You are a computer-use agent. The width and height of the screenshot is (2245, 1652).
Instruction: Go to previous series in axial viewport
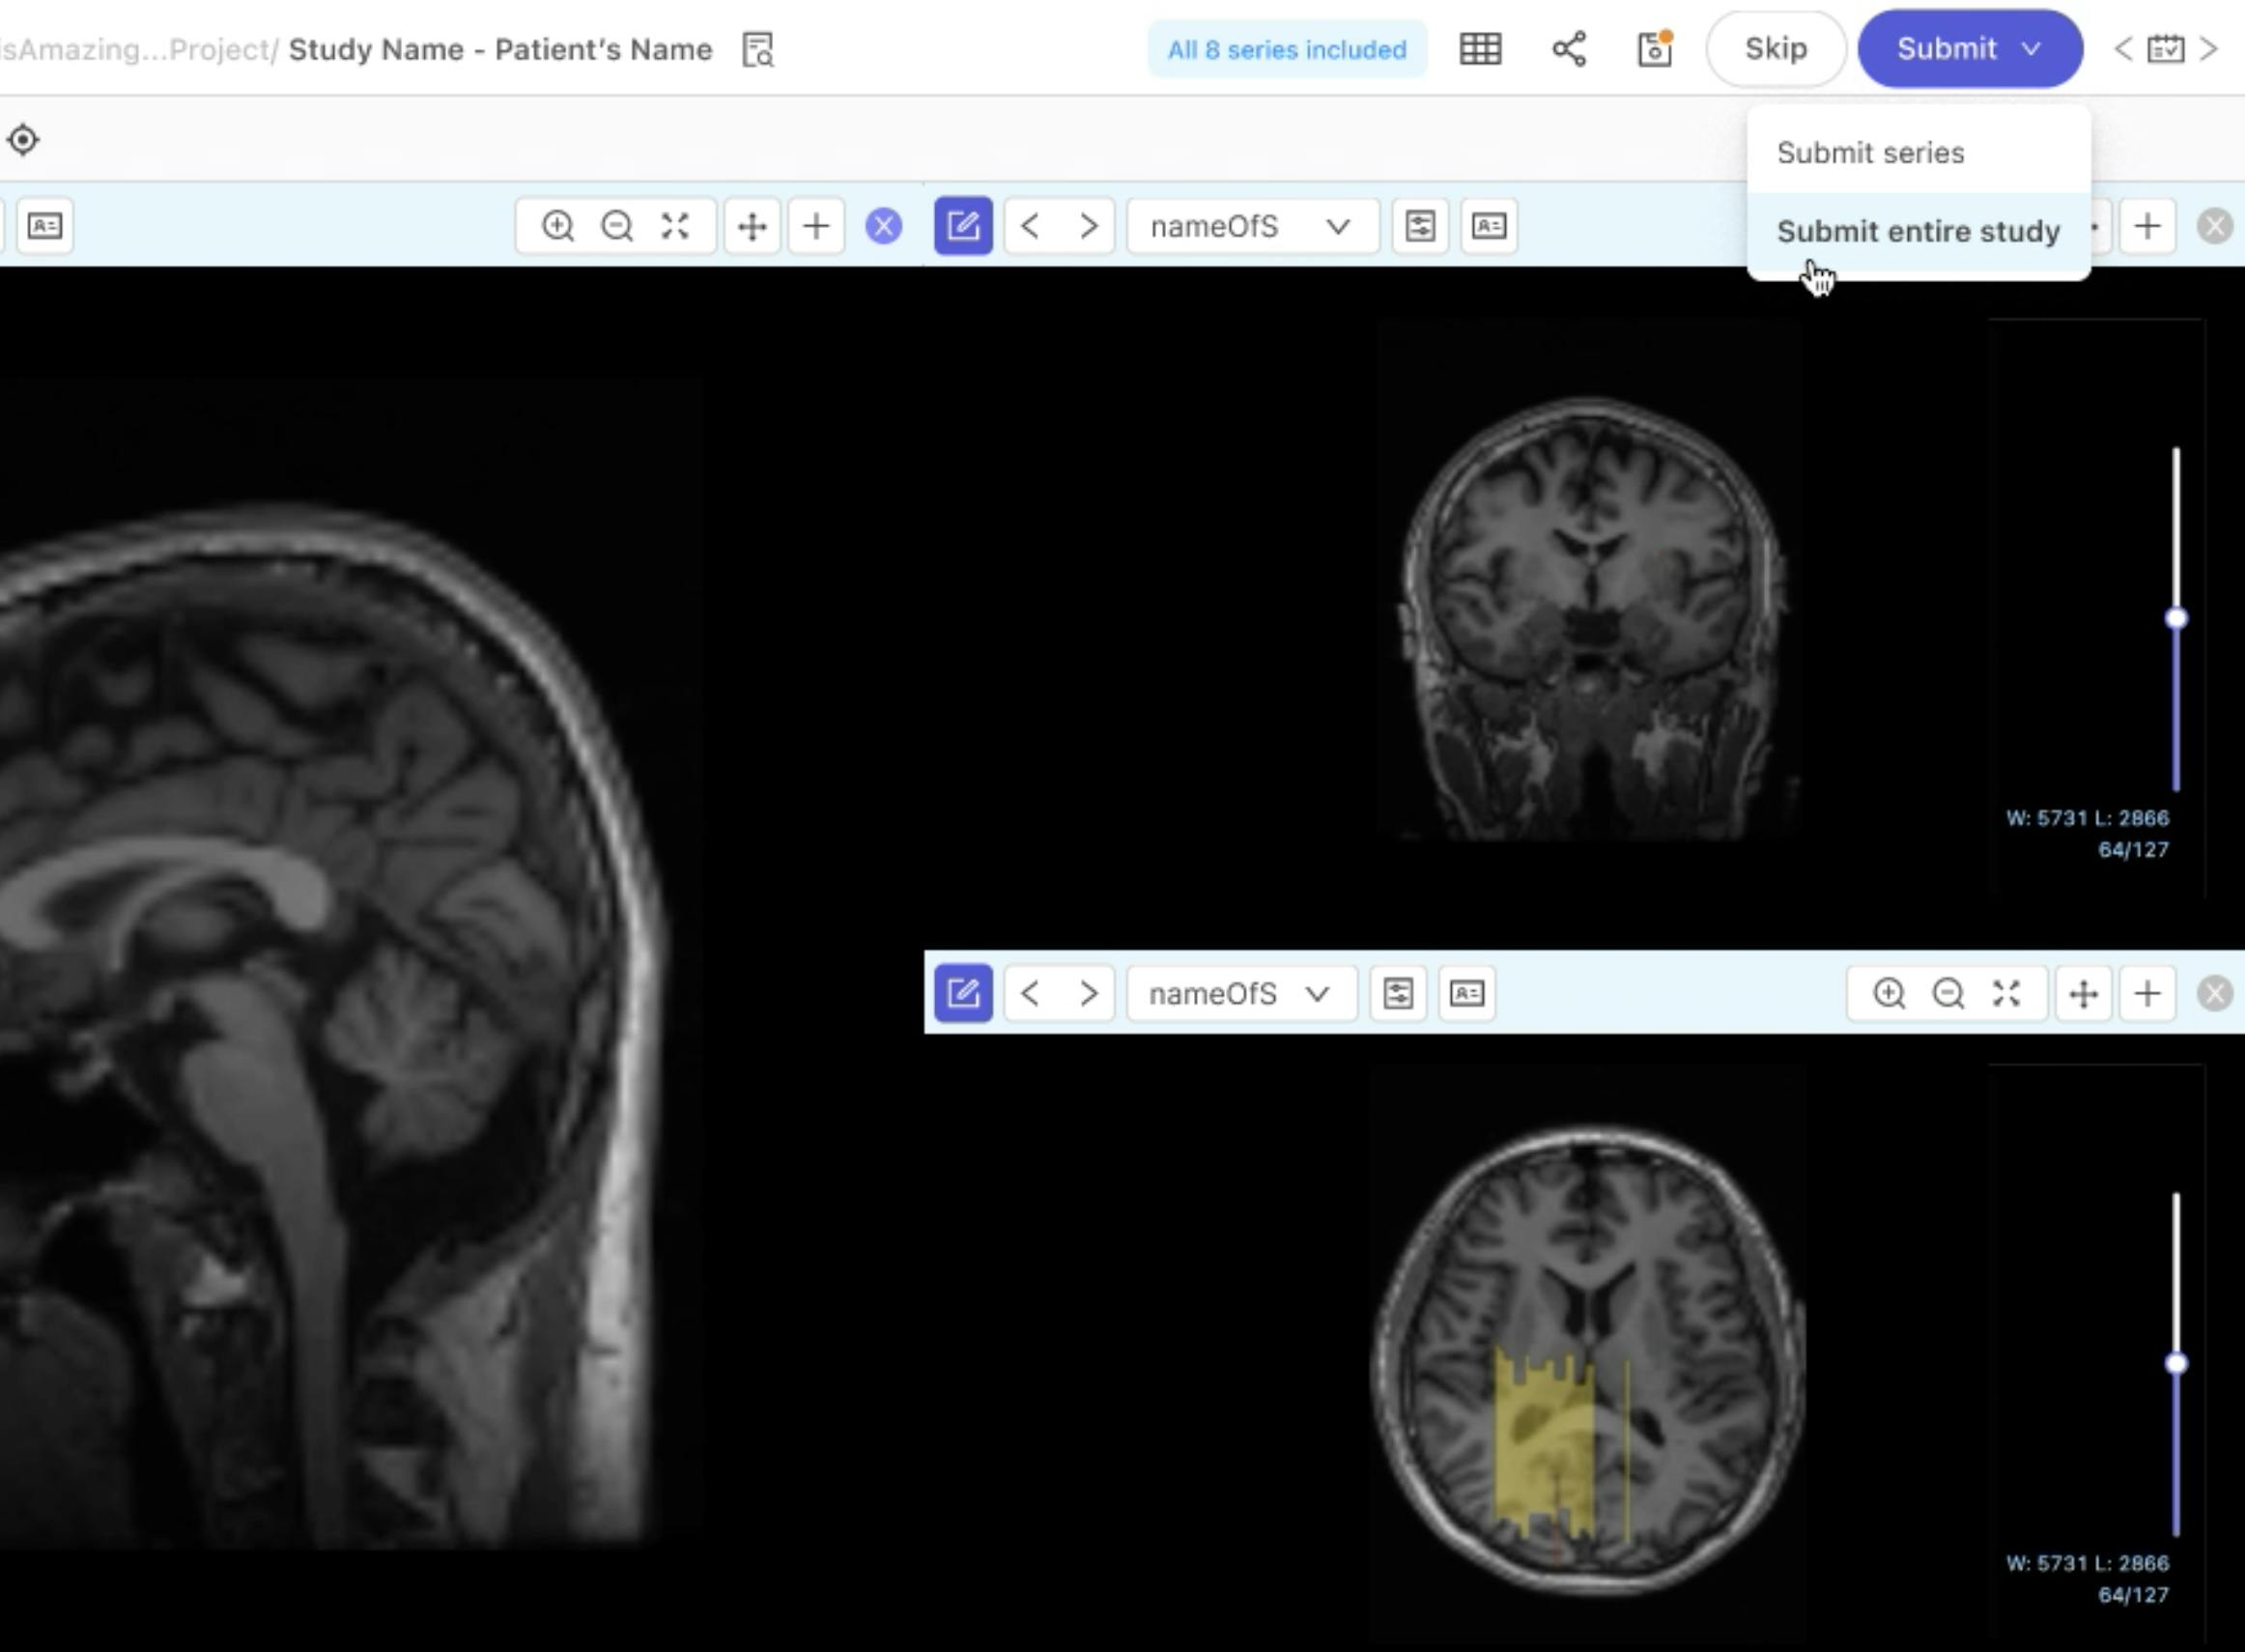1031,993
